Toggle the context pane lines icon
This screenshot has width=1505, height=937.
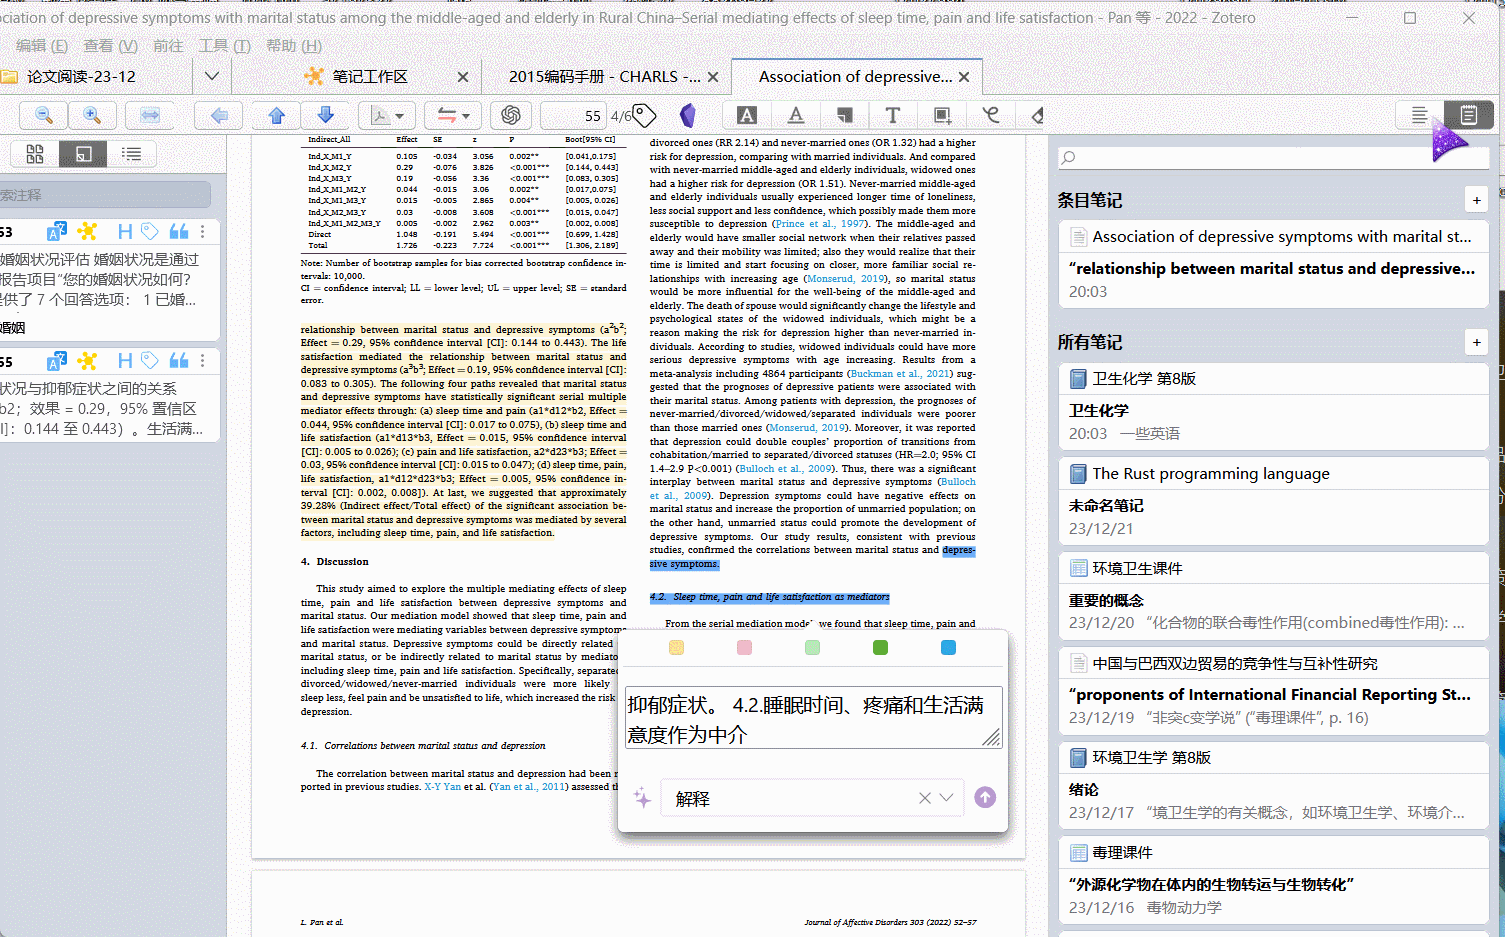point(1419,115)
